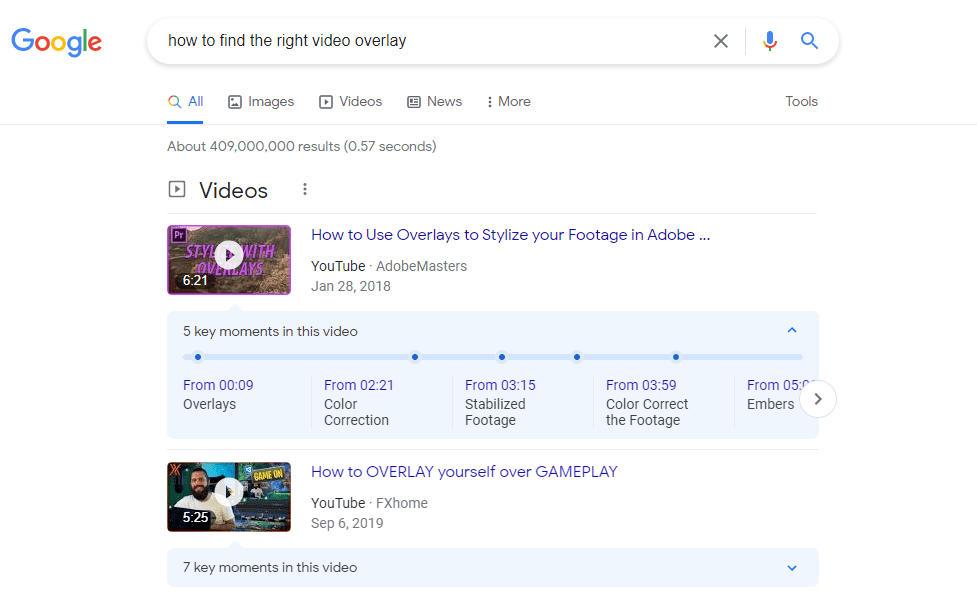Open the three-dot menu beside Videos heading
The height and width of the screenshot is (591, 977).
(305, 190)
